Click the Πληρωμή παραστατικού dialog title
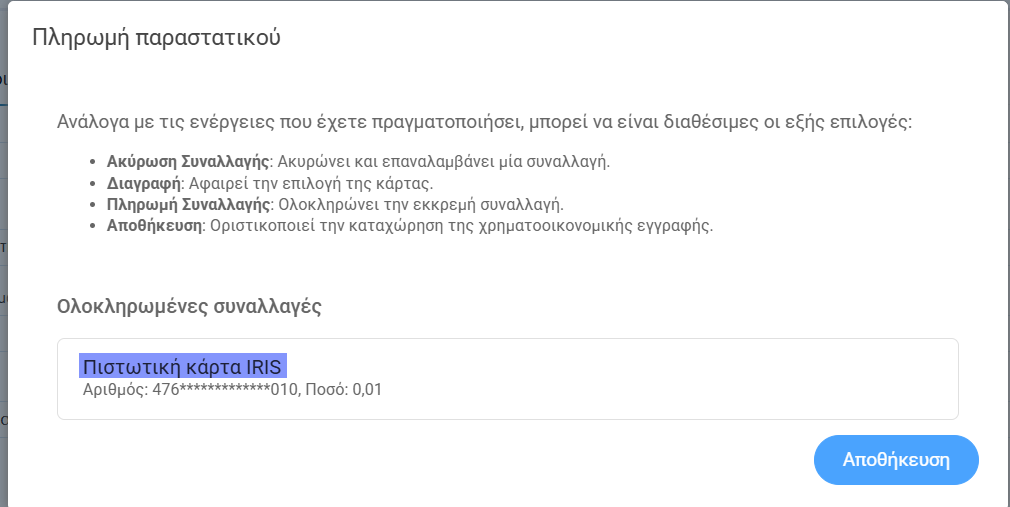This screenshot has height=507, width=1010. [x=156, y=38]
